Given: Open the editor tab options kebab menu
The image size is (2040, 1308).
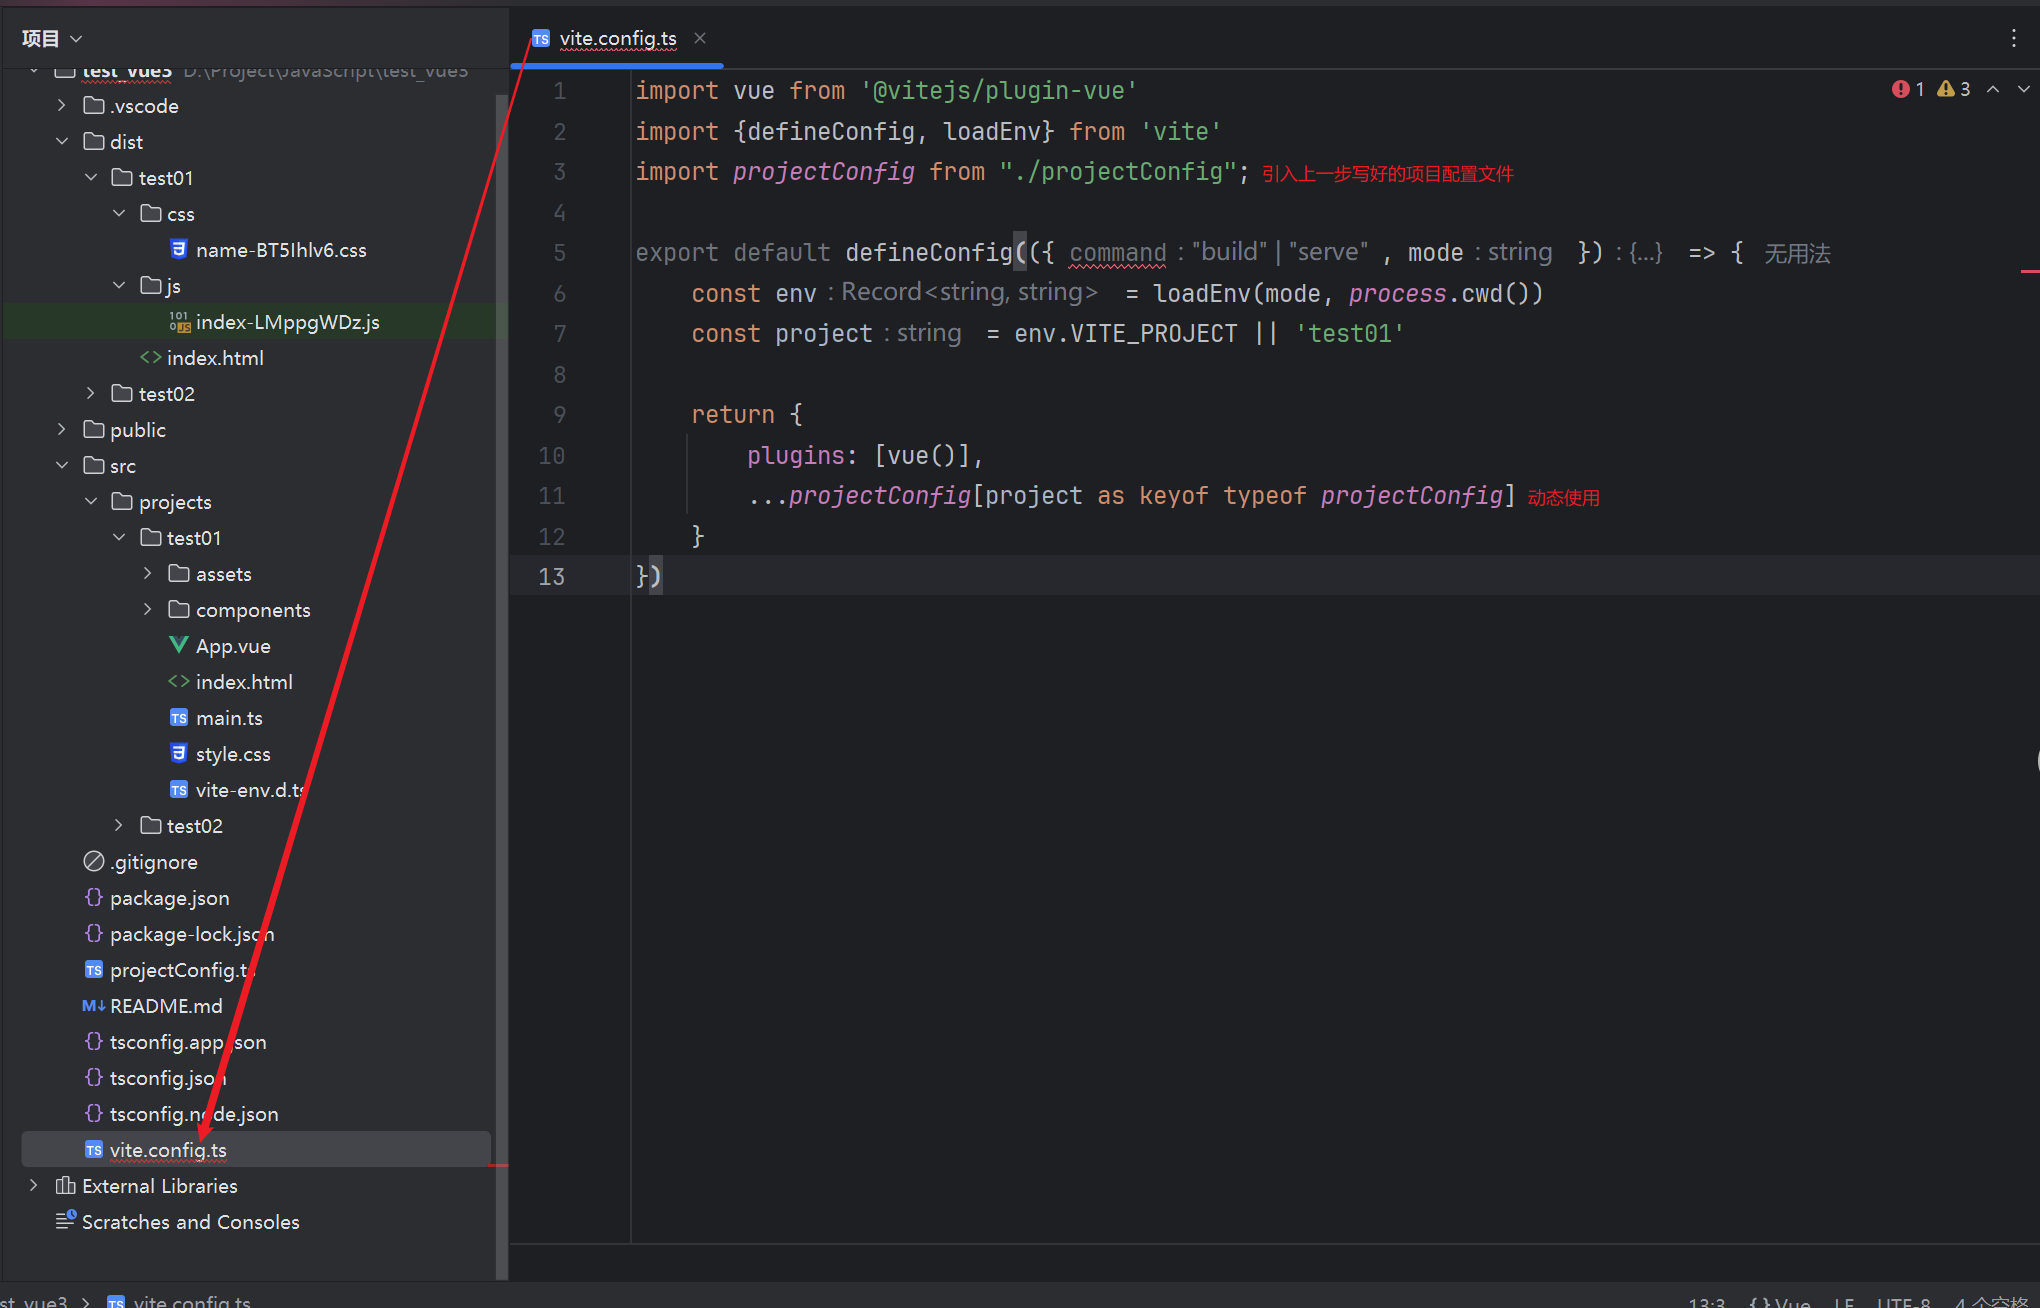Looking at the screenshot, I should pos(2013,38).
